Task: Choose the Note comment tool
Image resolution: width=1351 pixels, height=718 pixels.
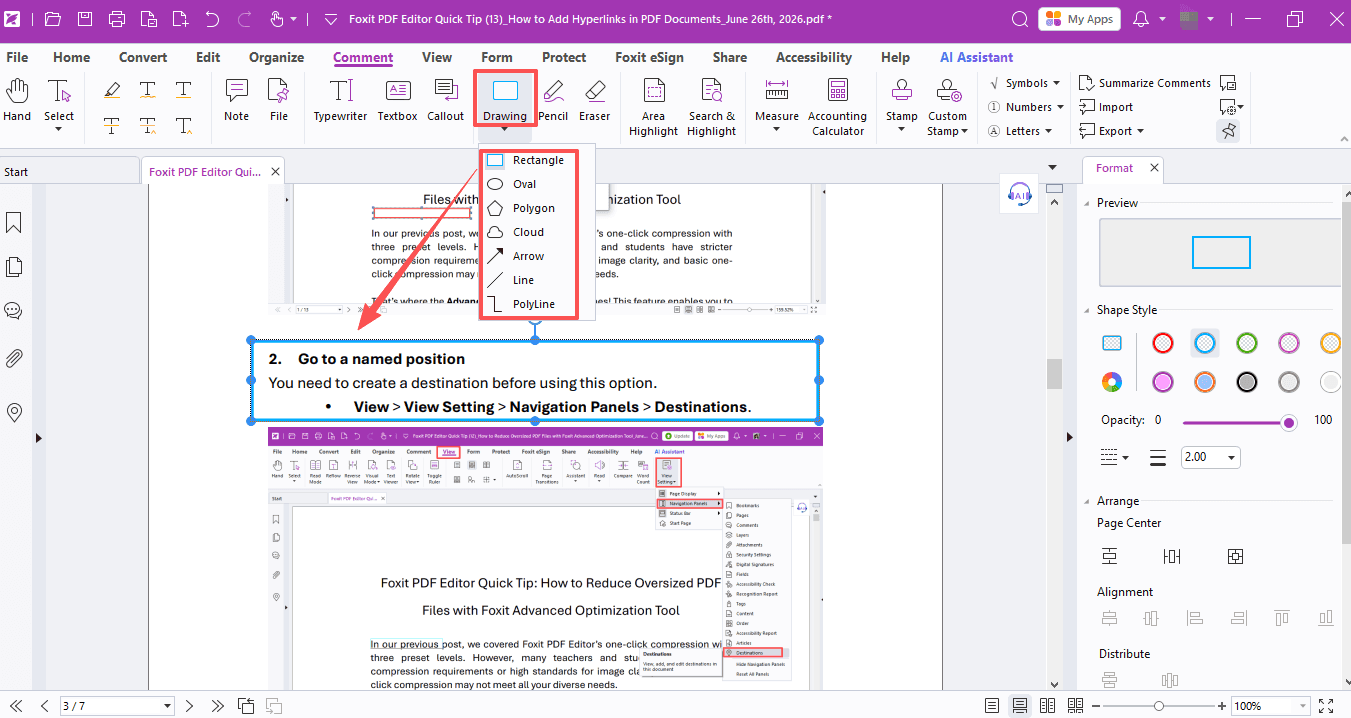Action: [237, 101]
